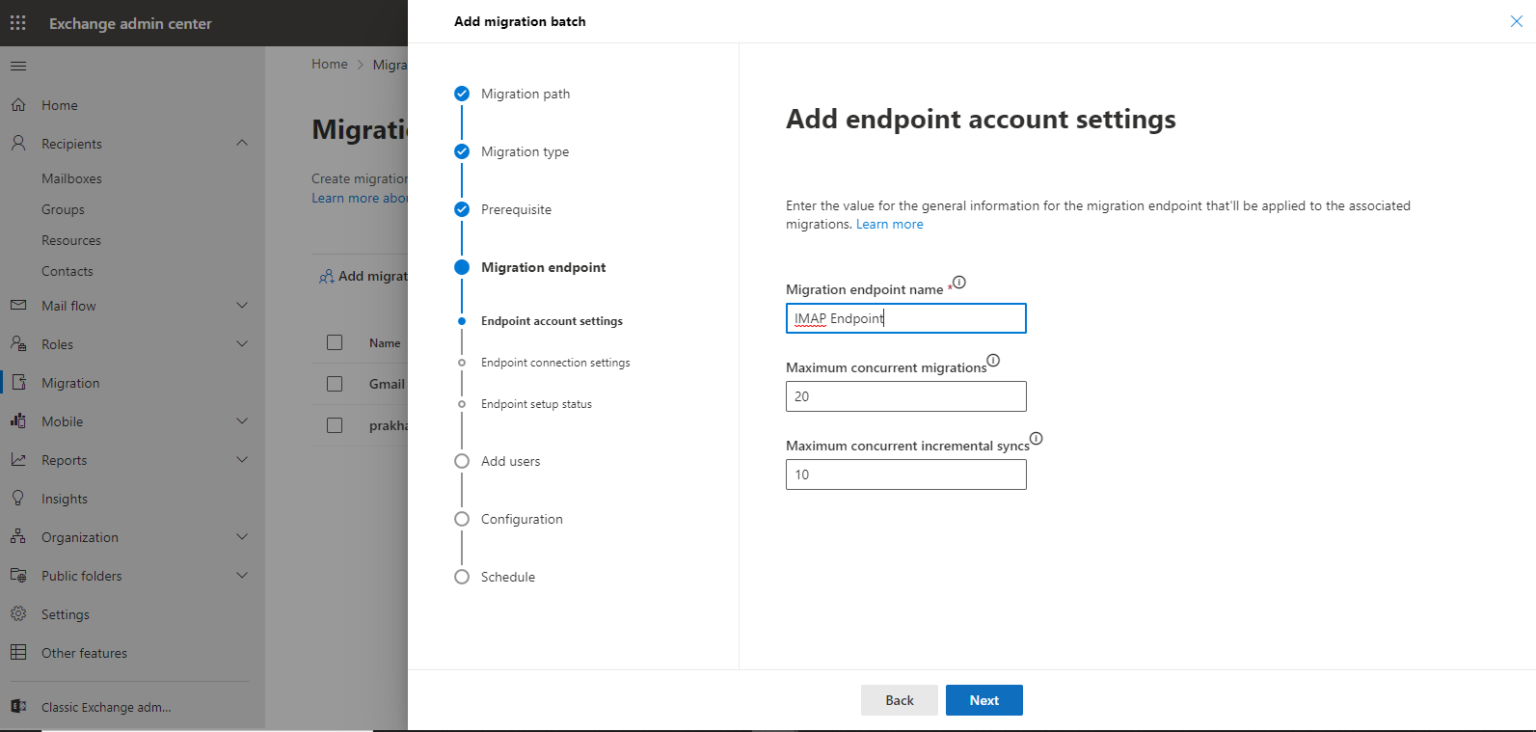This screenshot has width=1536, height=732.
Task: Click inside the Migration endpoint name field
Action: [905, 318]
